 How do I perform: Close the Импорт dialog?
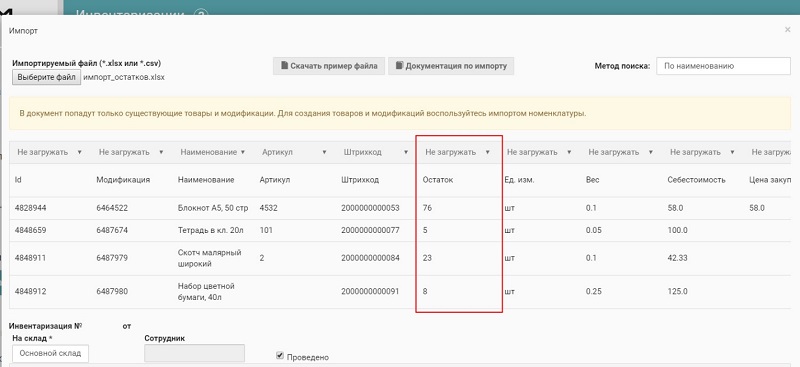(x=787, y=30)
